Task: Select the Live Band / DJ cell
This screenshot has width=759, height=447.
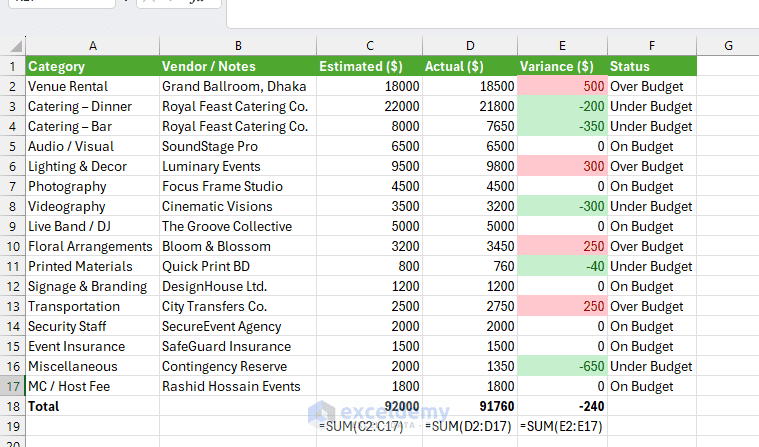Action: point(92,226)
